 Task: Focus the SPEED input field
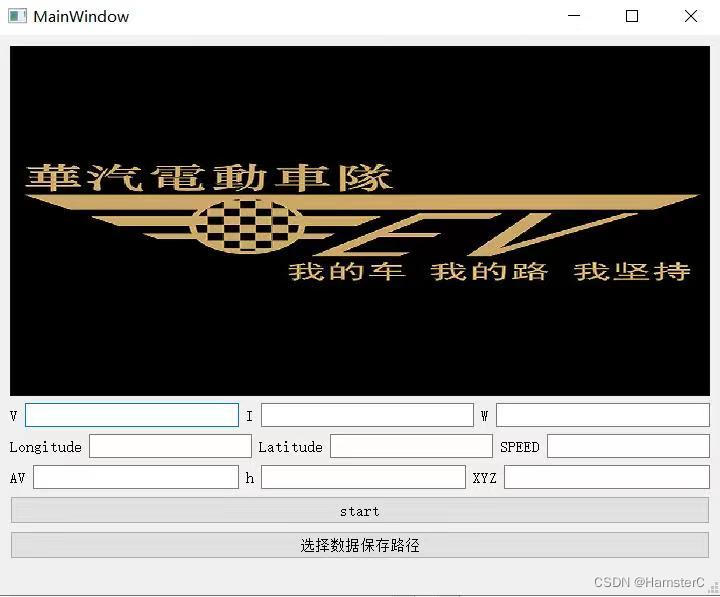coord(629,446)
